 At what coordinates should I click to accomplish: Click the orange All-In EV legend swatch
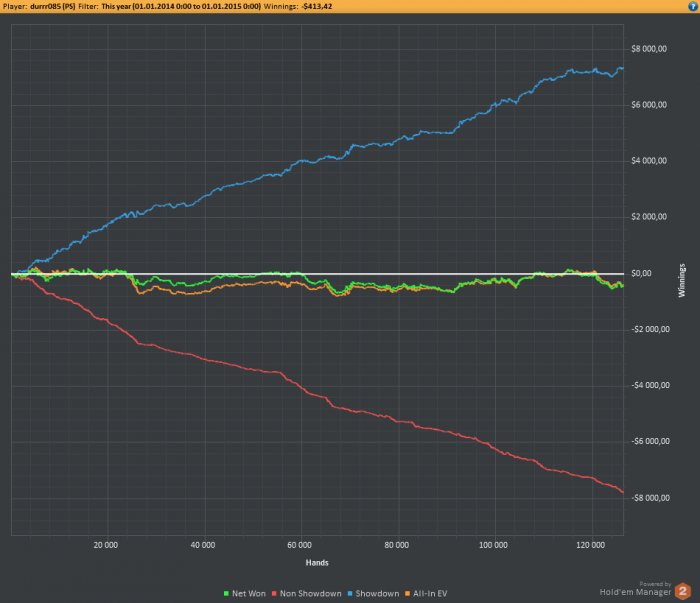[x=407, y=594]
